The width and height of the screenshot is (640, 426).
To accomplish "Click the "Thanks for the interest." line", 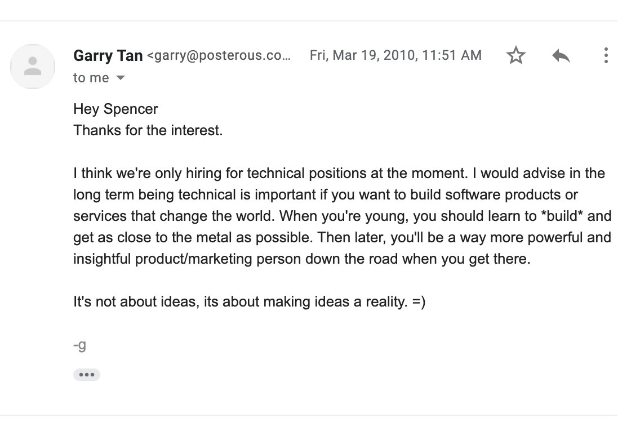I will [x=148, y=130].
